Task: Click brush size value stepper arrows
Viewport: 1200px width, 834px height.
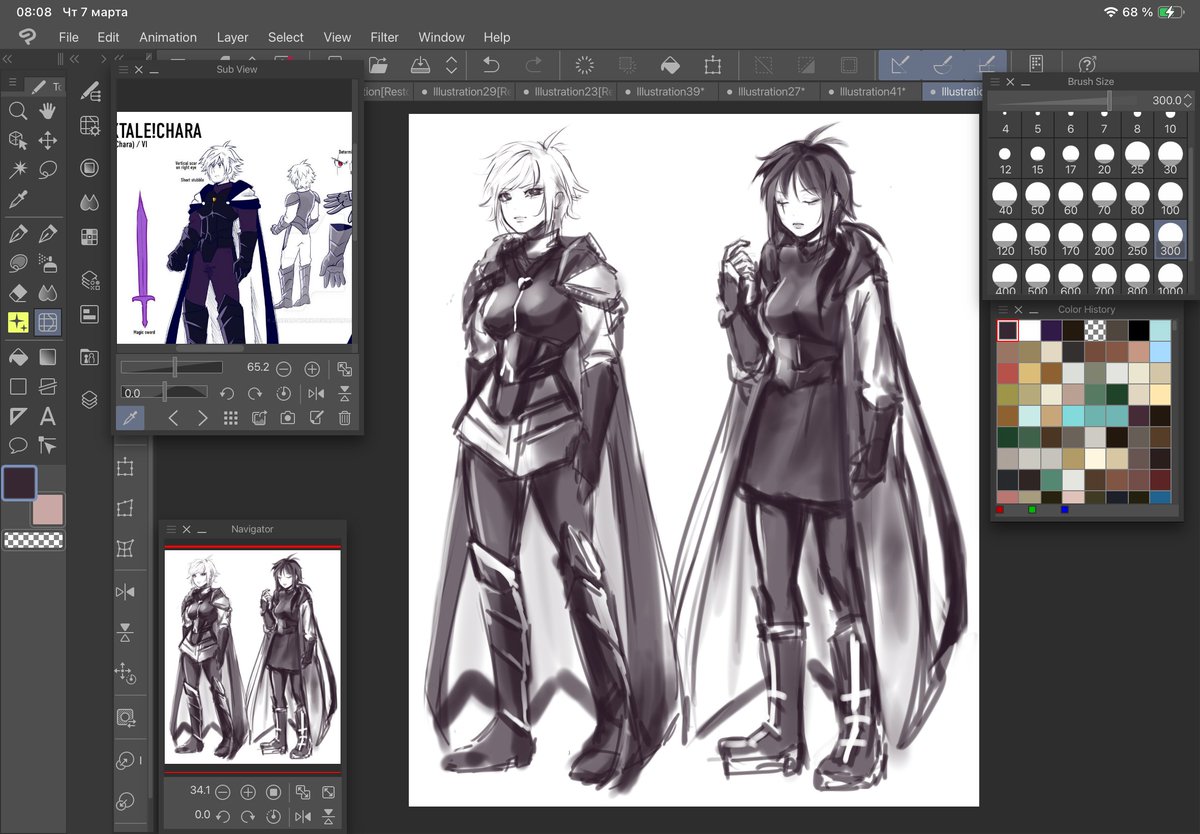Action: [1188, 101]
